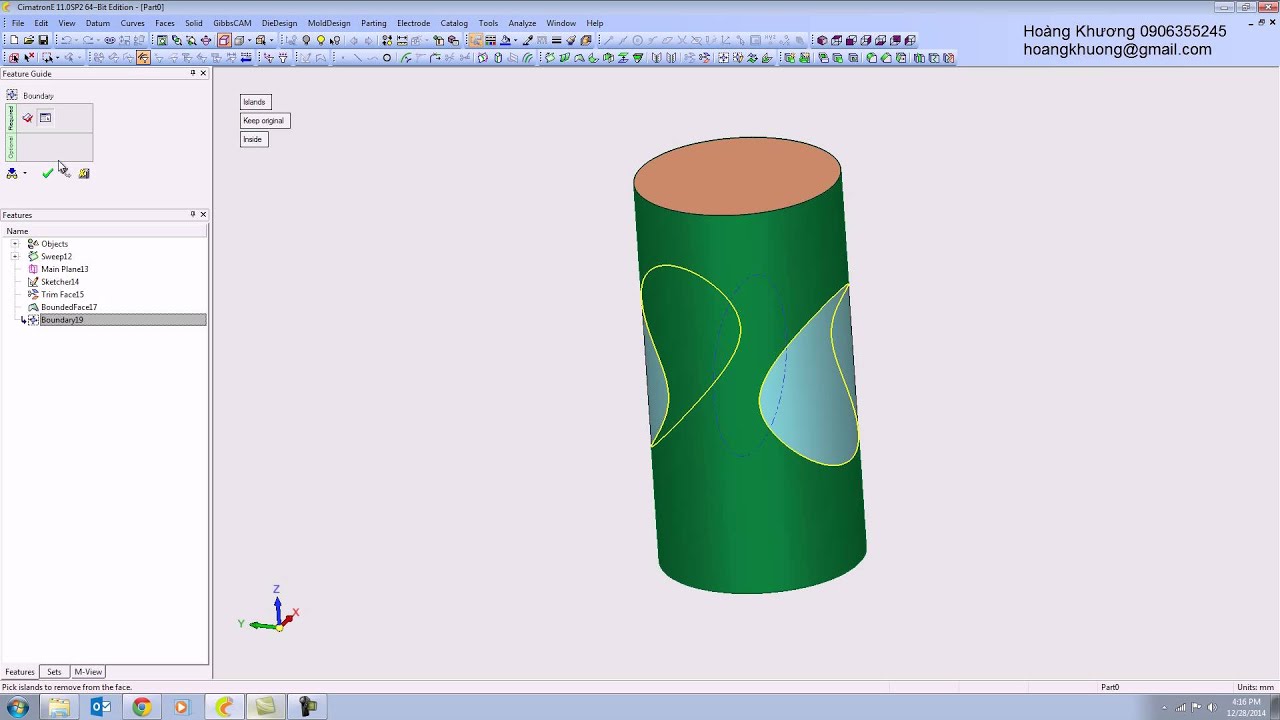Click the pick boundary icon in Required row
The width and height of the screenshot is (1280, 720).
[28, 118]
